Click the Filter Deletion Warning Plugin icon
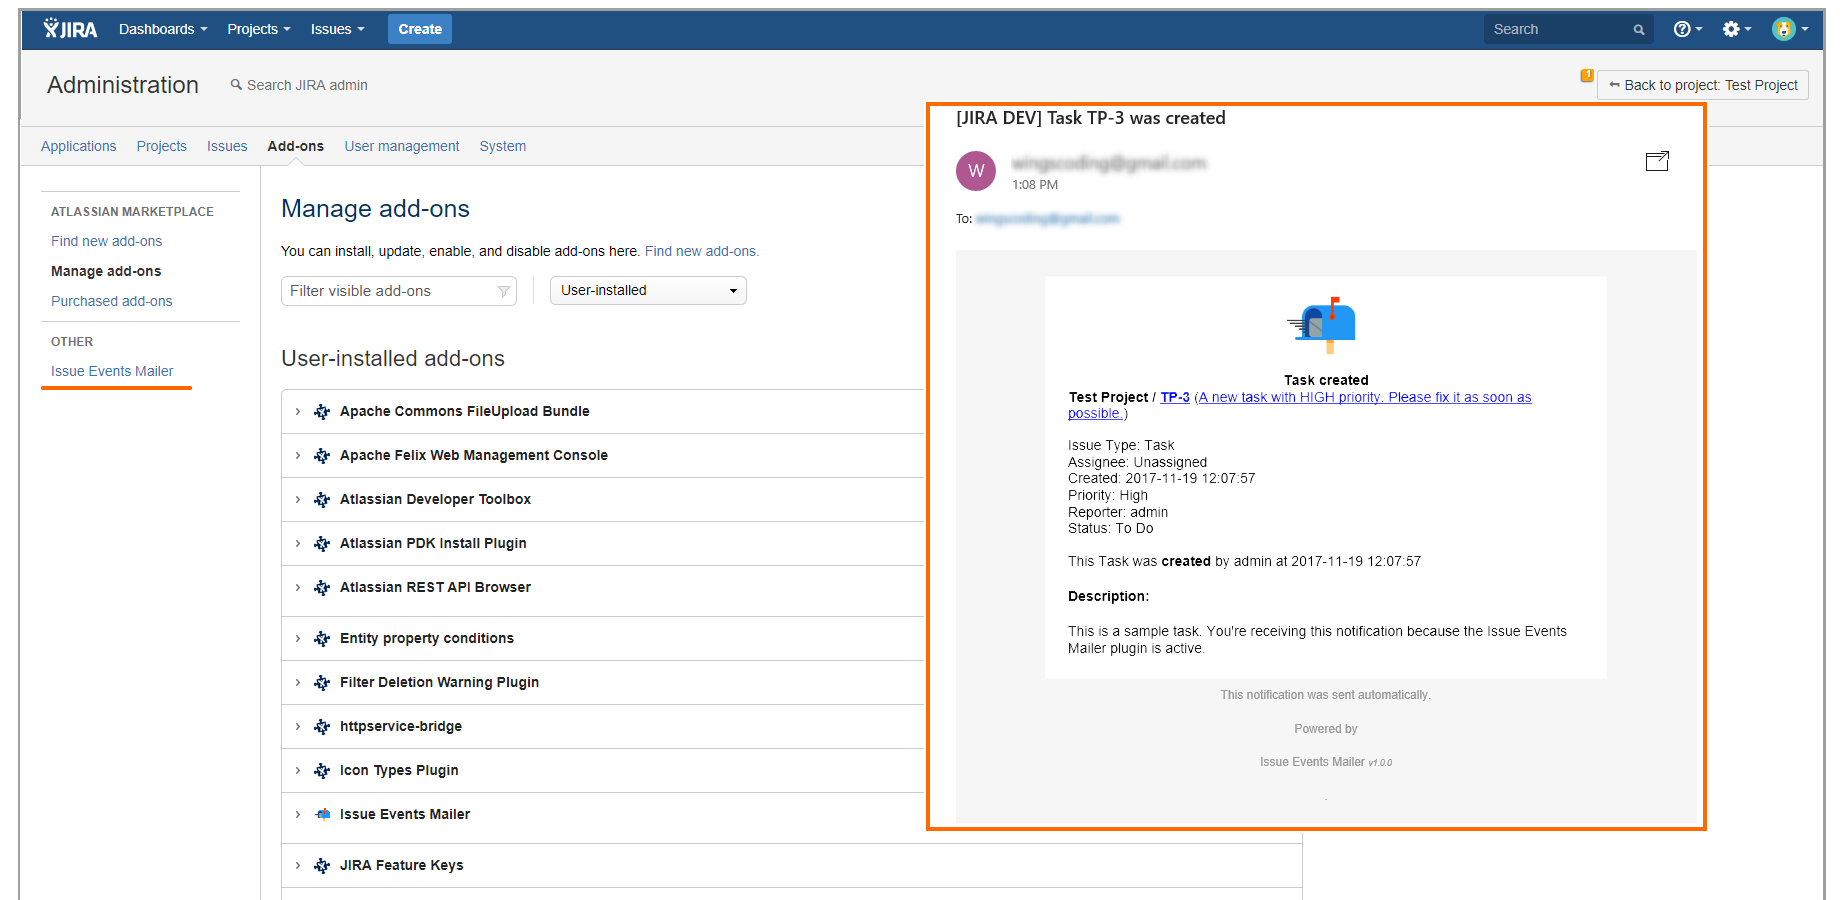The image size is (1840, 900). 322,682
